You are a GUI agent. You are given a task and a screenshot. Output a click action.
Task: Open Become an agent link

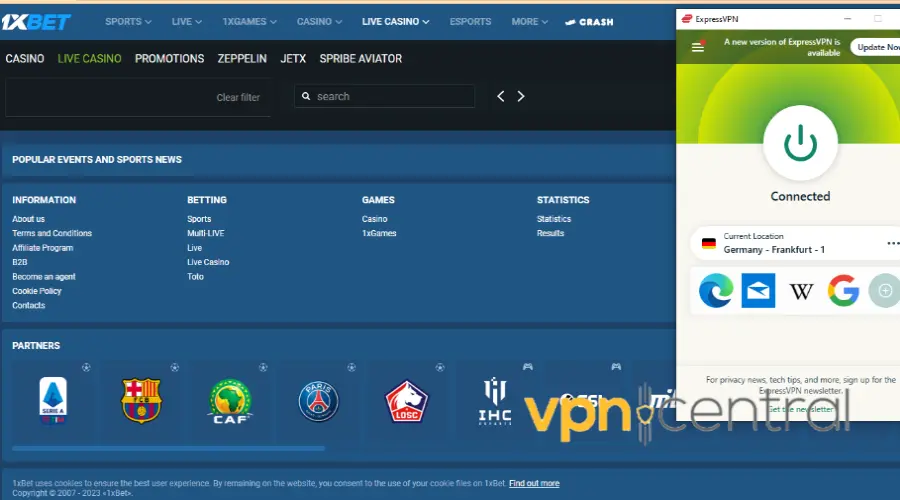(44, 277)
